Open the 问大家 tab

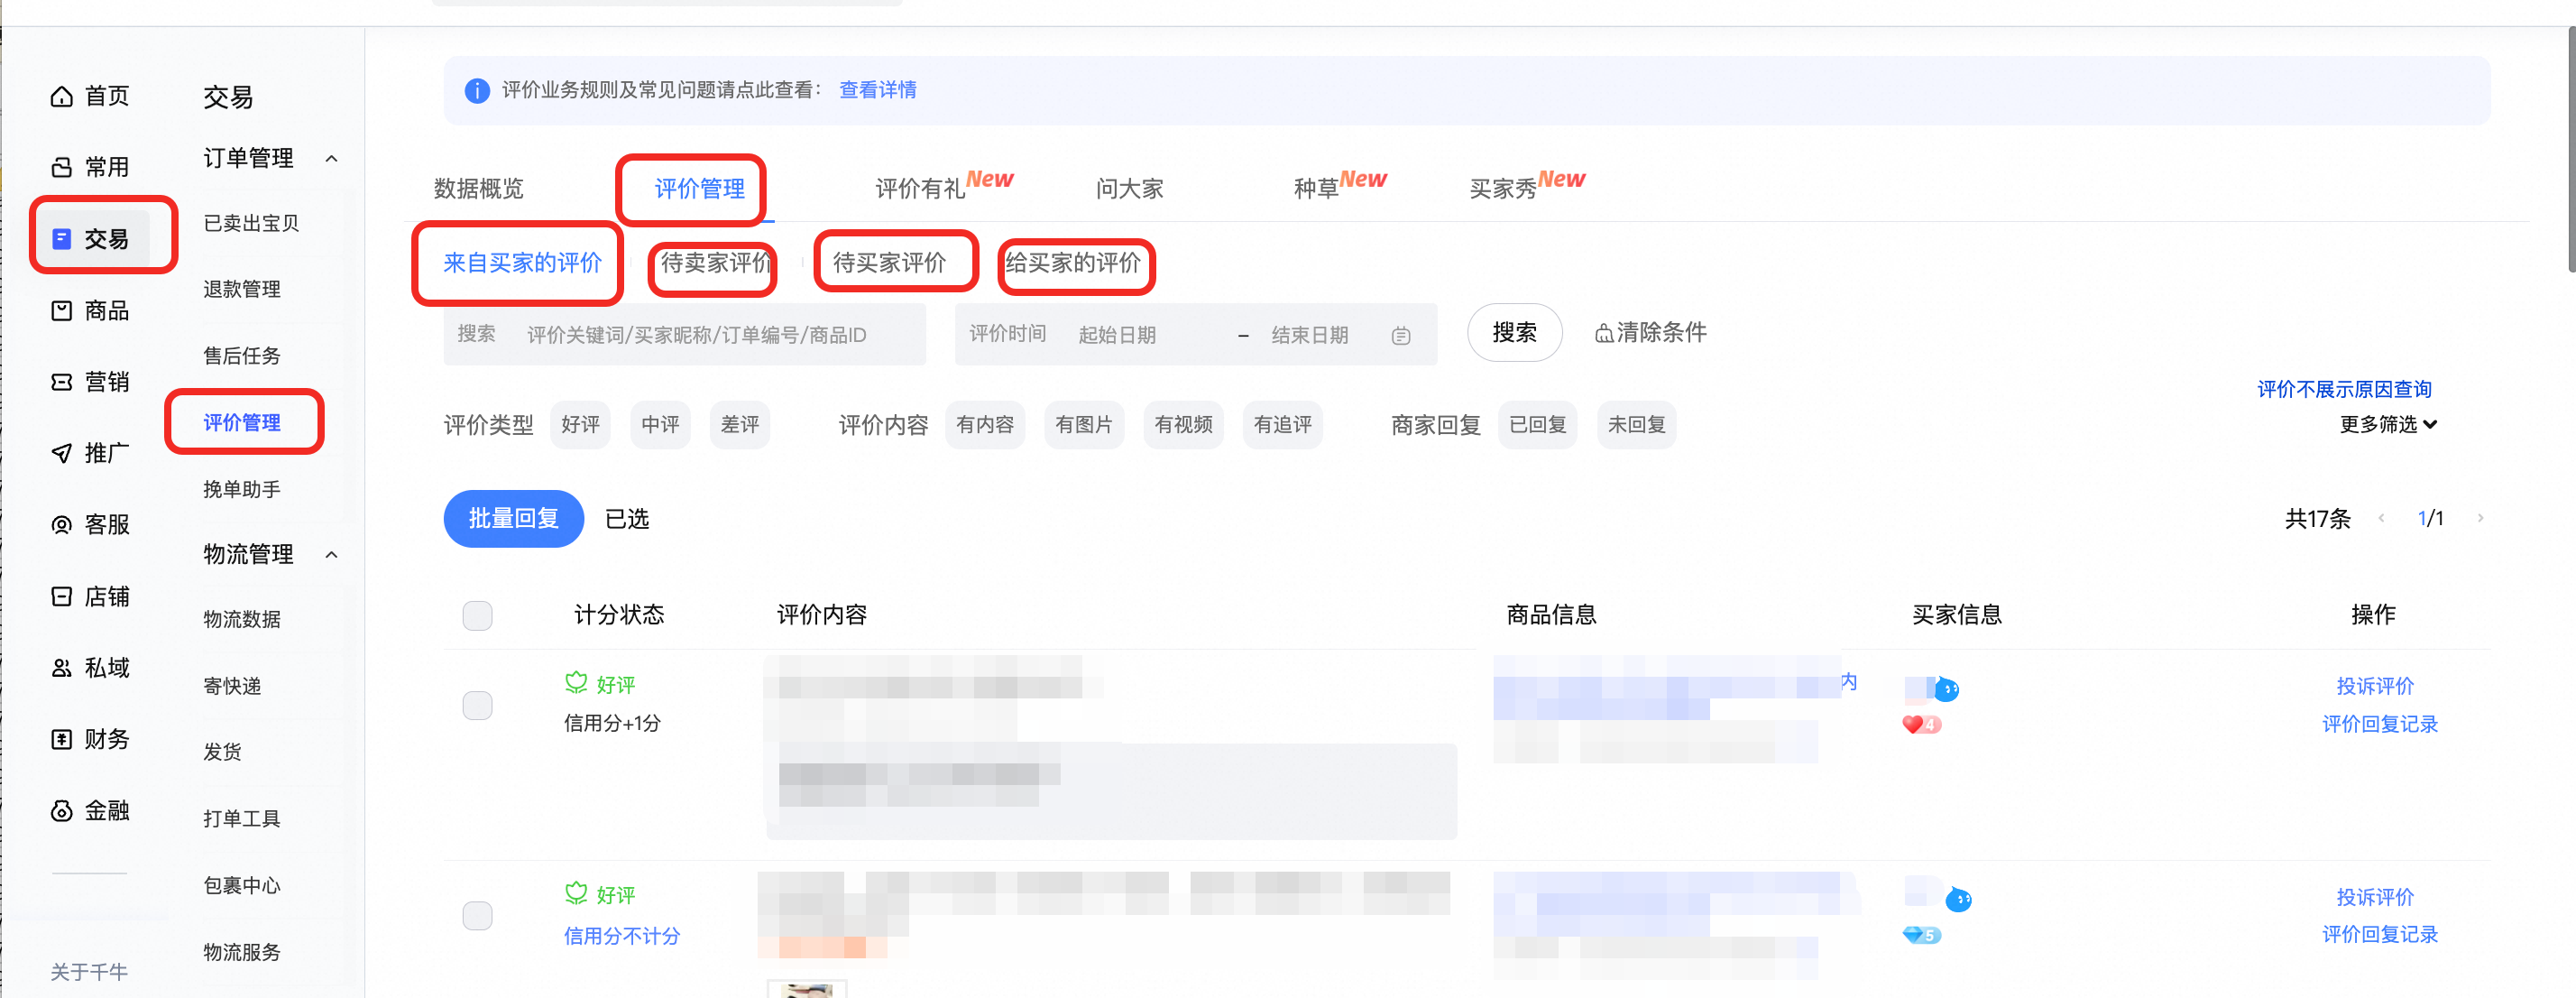click(x=1129, y=188)
